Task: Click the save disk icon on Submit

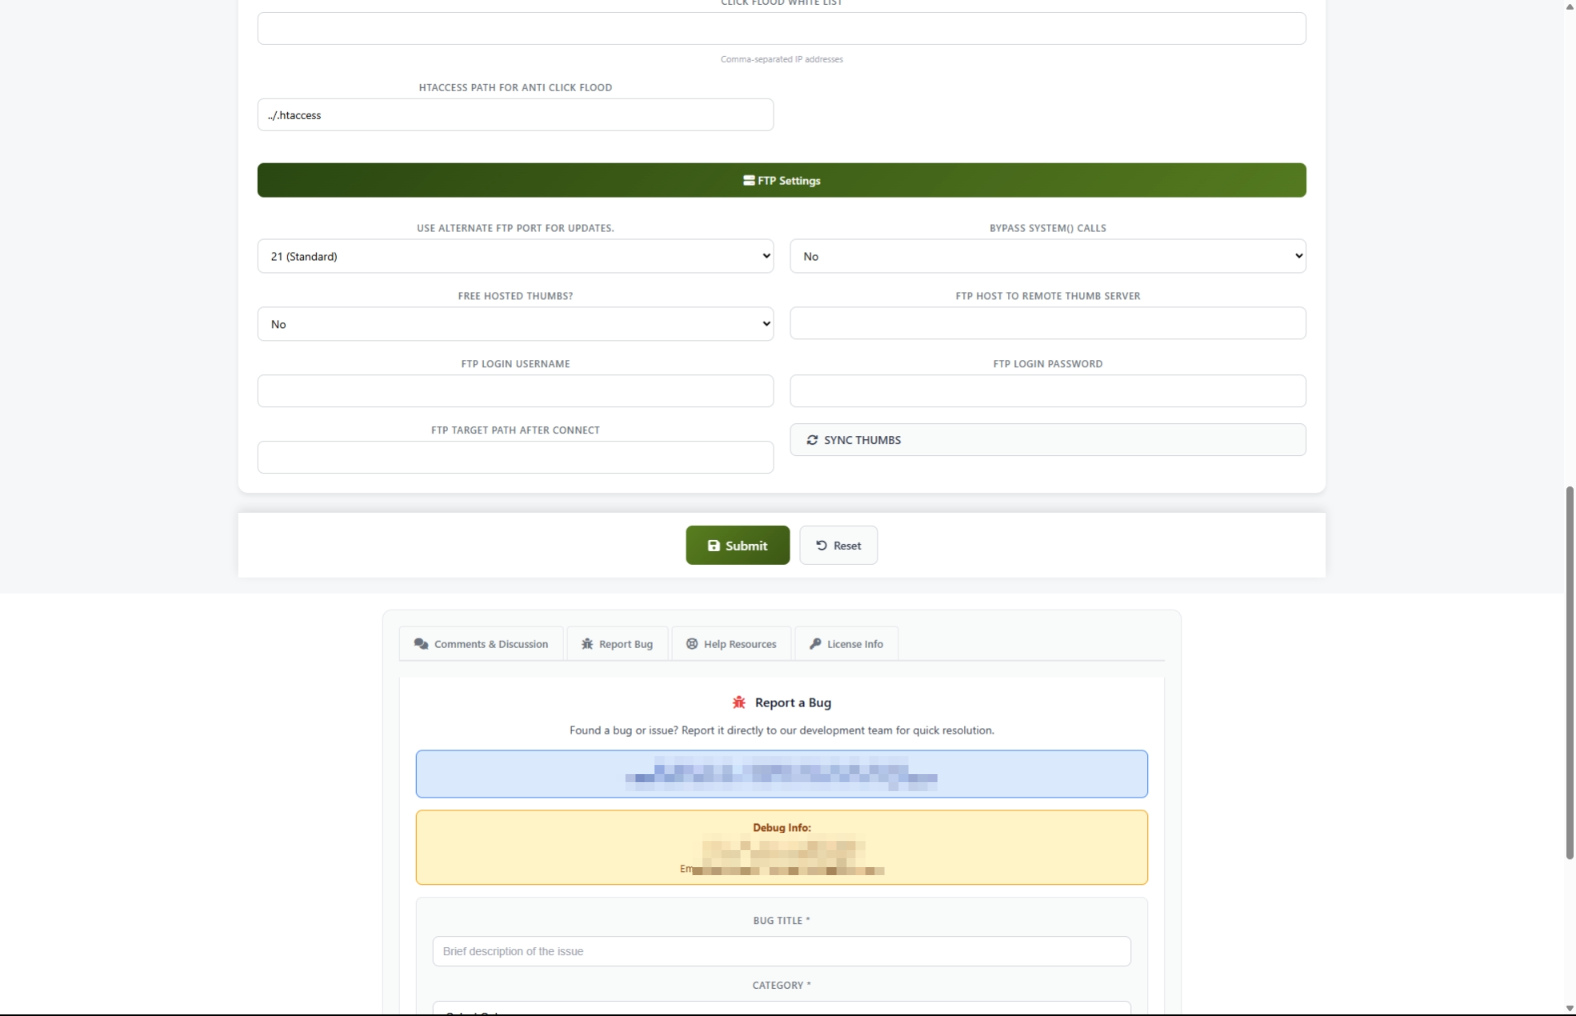Action: click(x=713, y=546)
